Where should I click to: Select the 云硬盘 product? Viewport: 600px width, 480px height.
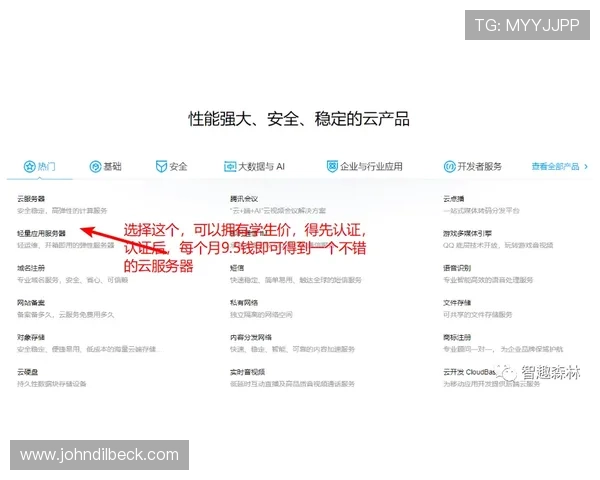(x=28, y=372)
